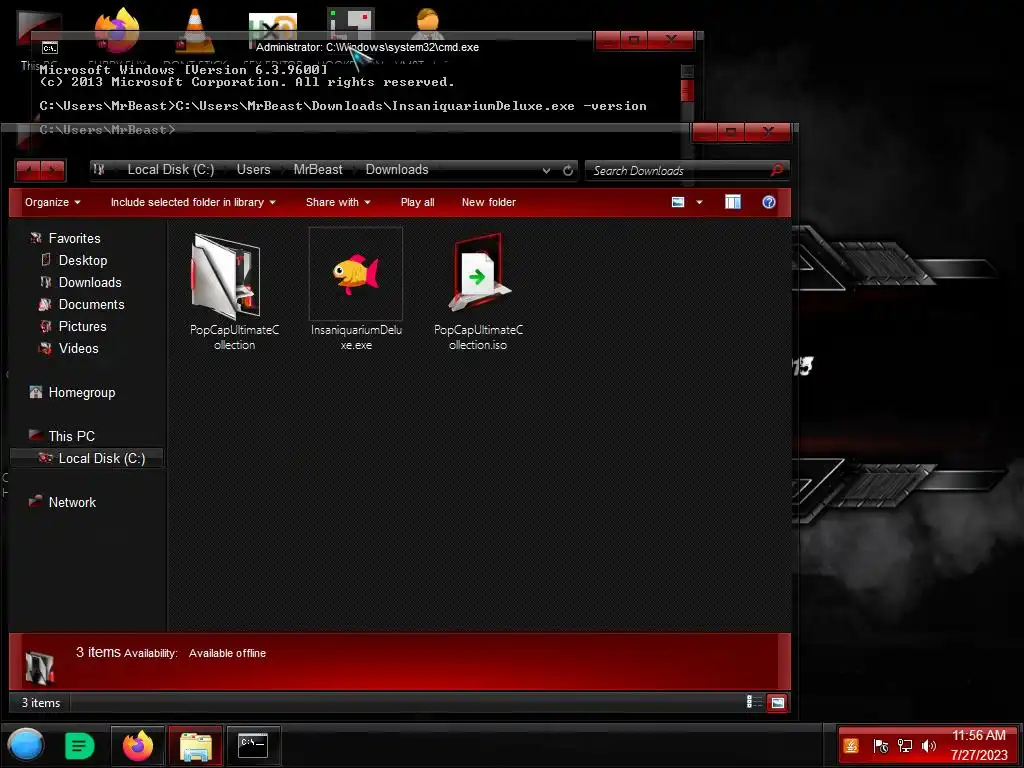Create a New folder from toolbar
Screen dimensions: 1024x768
pos(488,202)
